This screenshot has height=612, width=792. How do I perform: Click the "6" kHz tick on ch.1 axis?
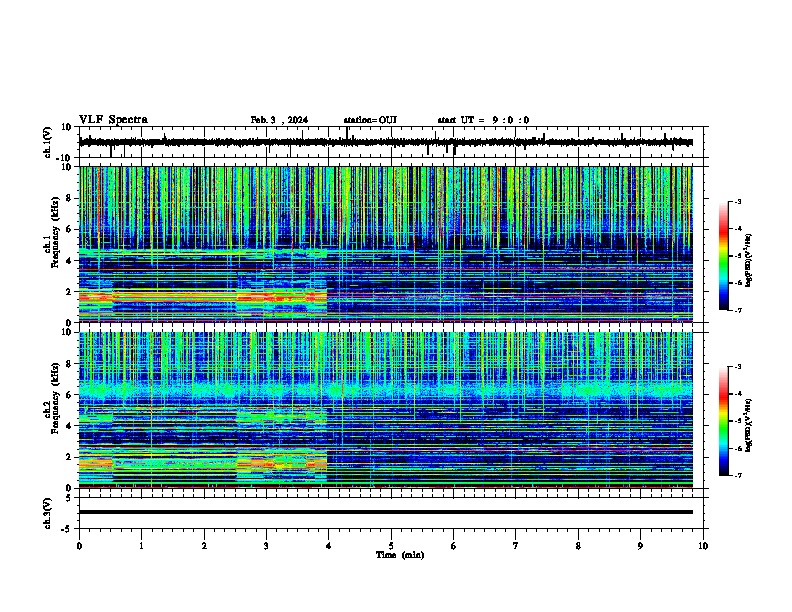69,229
